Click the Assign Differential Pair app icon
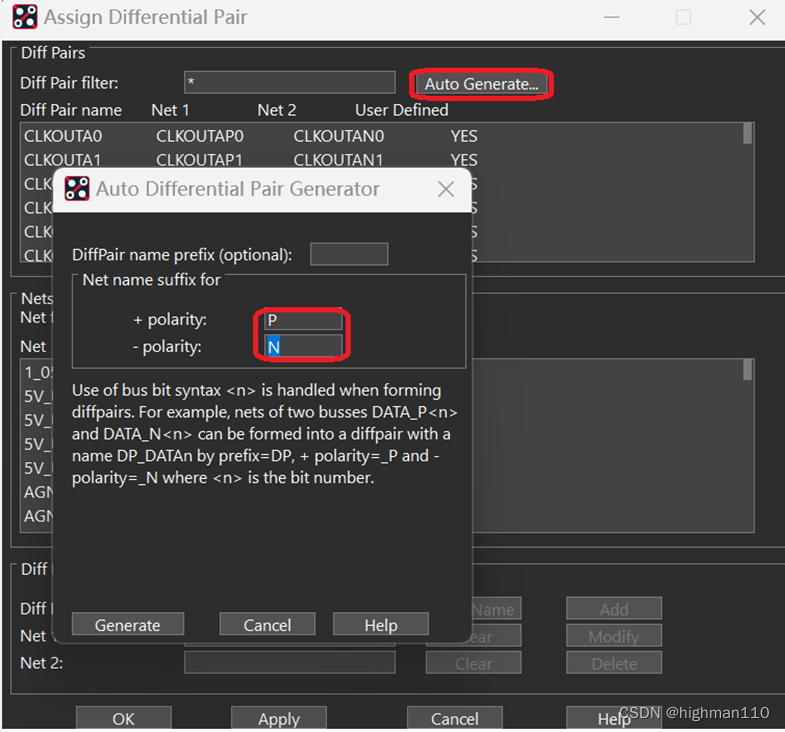Screen dimensions: 785x732 click(x=26, y=17)
